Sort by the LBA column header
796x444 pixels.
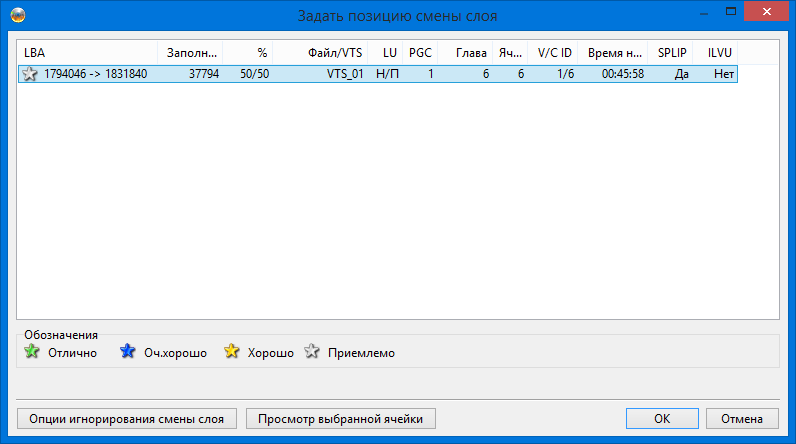coord(88,53)
